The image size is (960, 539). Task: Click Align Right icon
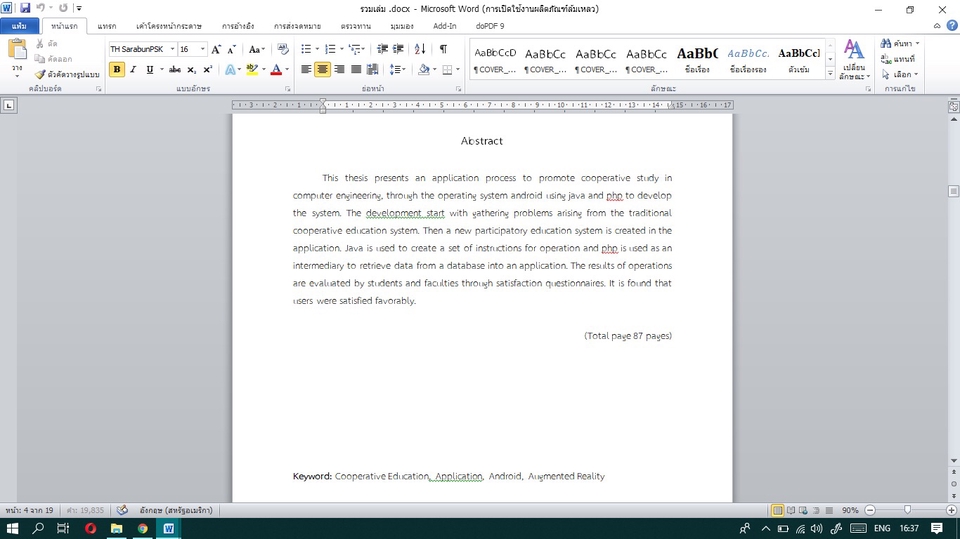(339, 69)
